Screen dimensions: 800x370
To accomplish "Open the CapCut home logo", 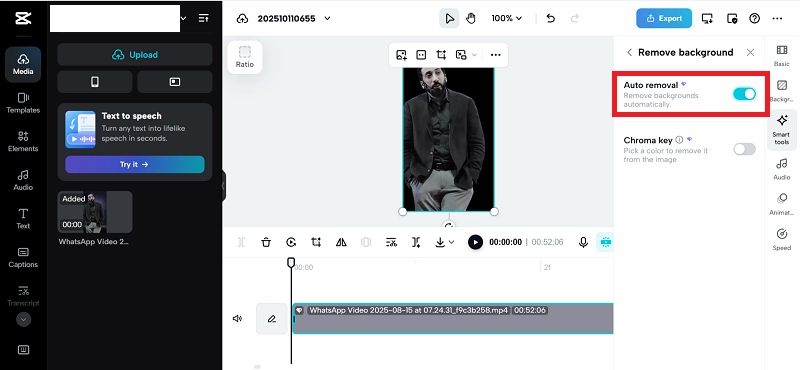I will coord(23,18).
